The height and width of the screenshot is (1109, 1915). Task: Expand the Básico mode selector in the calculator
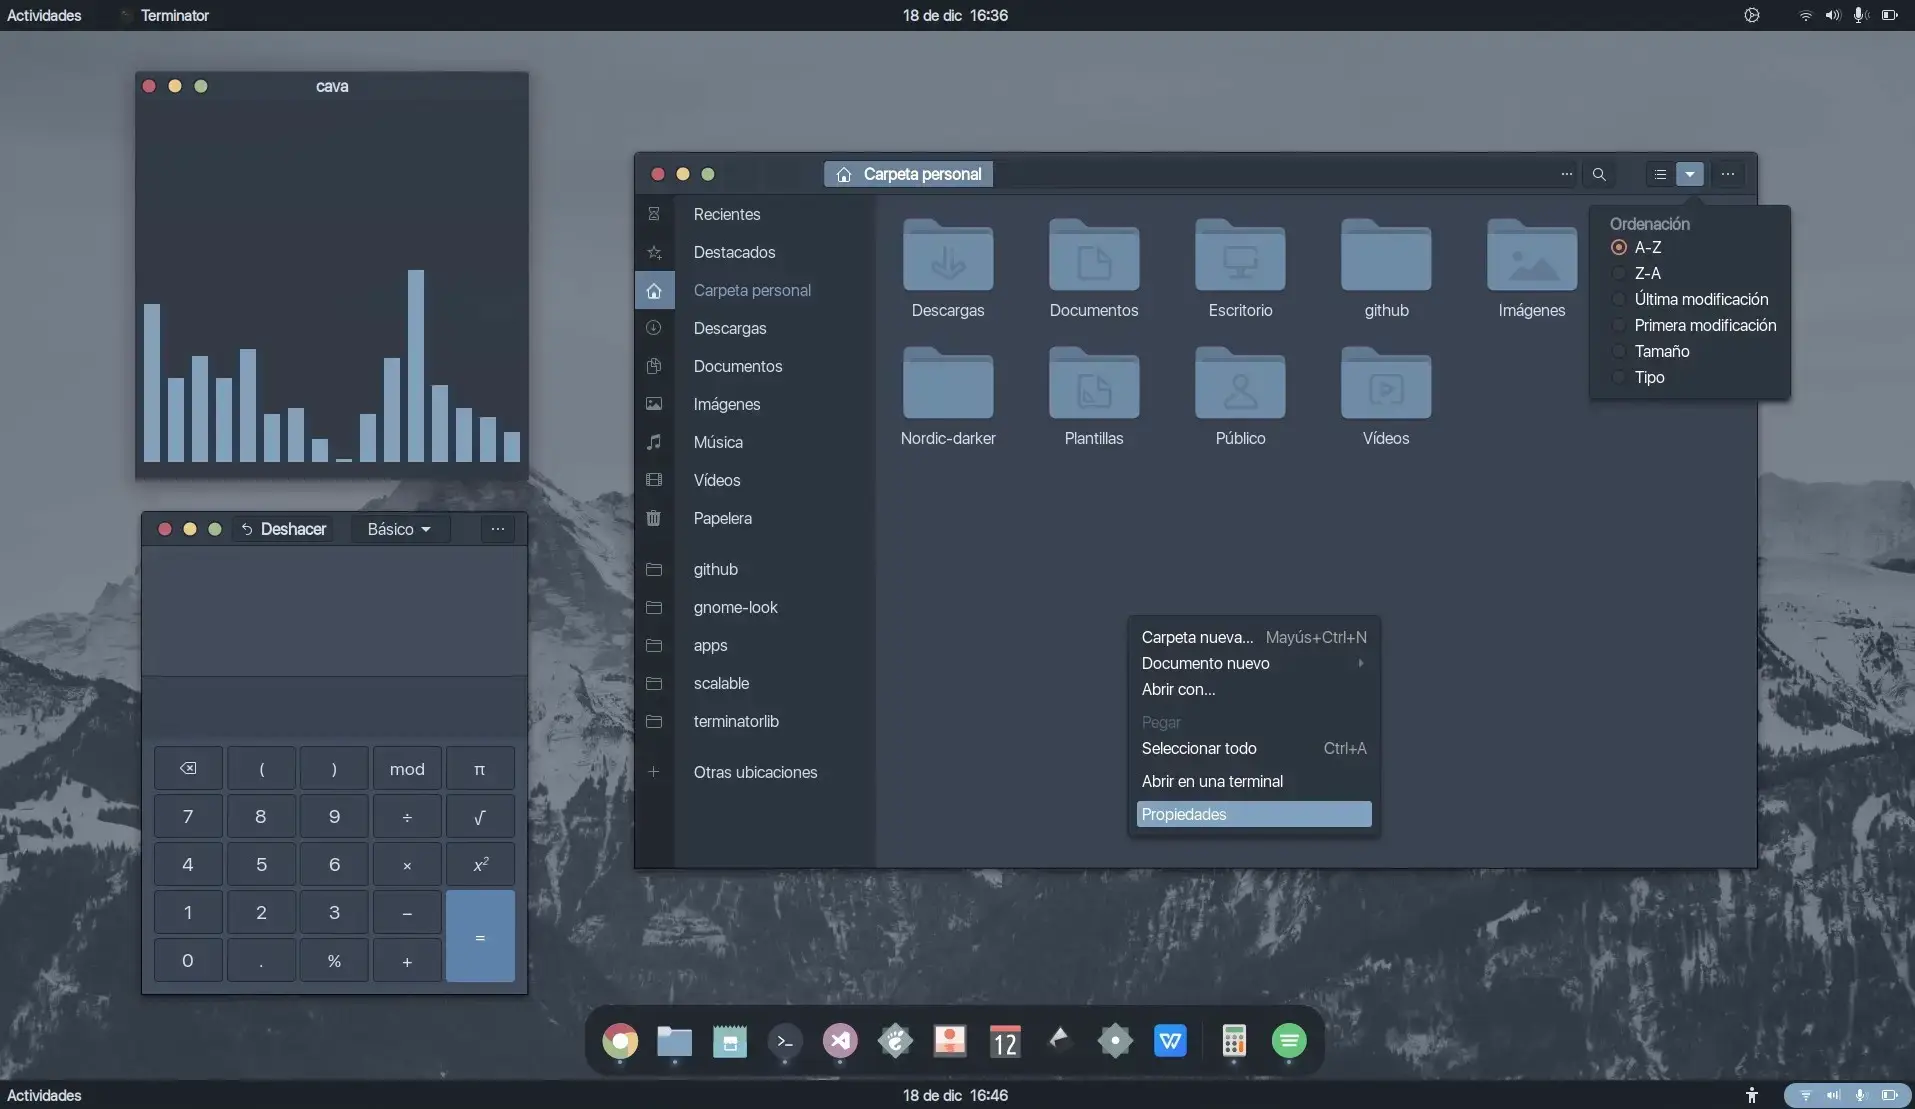pyautogui.click(x=399, y=528)
